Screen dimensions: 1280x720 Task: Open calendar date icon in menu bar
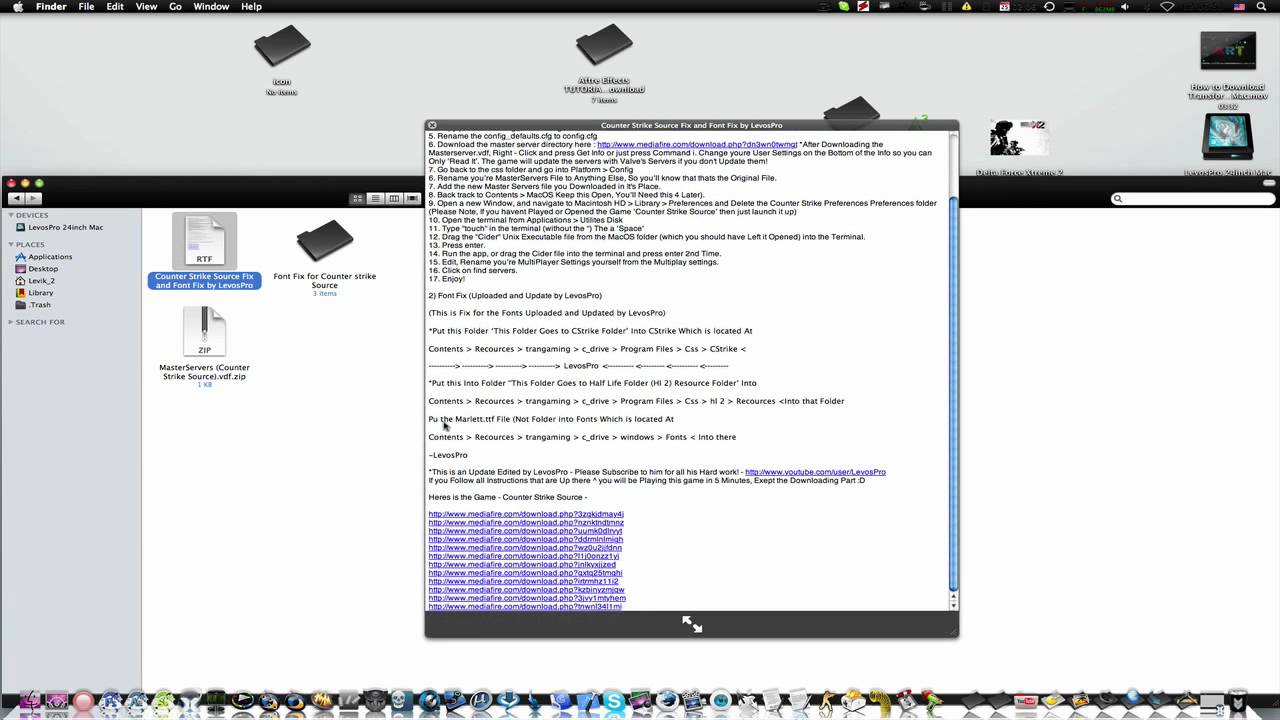[x=1005, y=6]
